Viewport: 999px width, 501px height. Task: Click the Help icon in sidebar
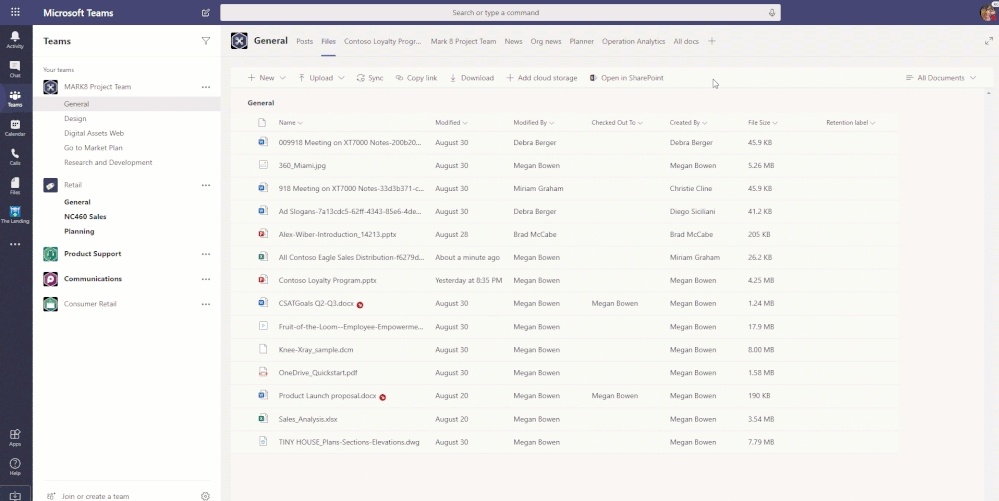[15, 466]
